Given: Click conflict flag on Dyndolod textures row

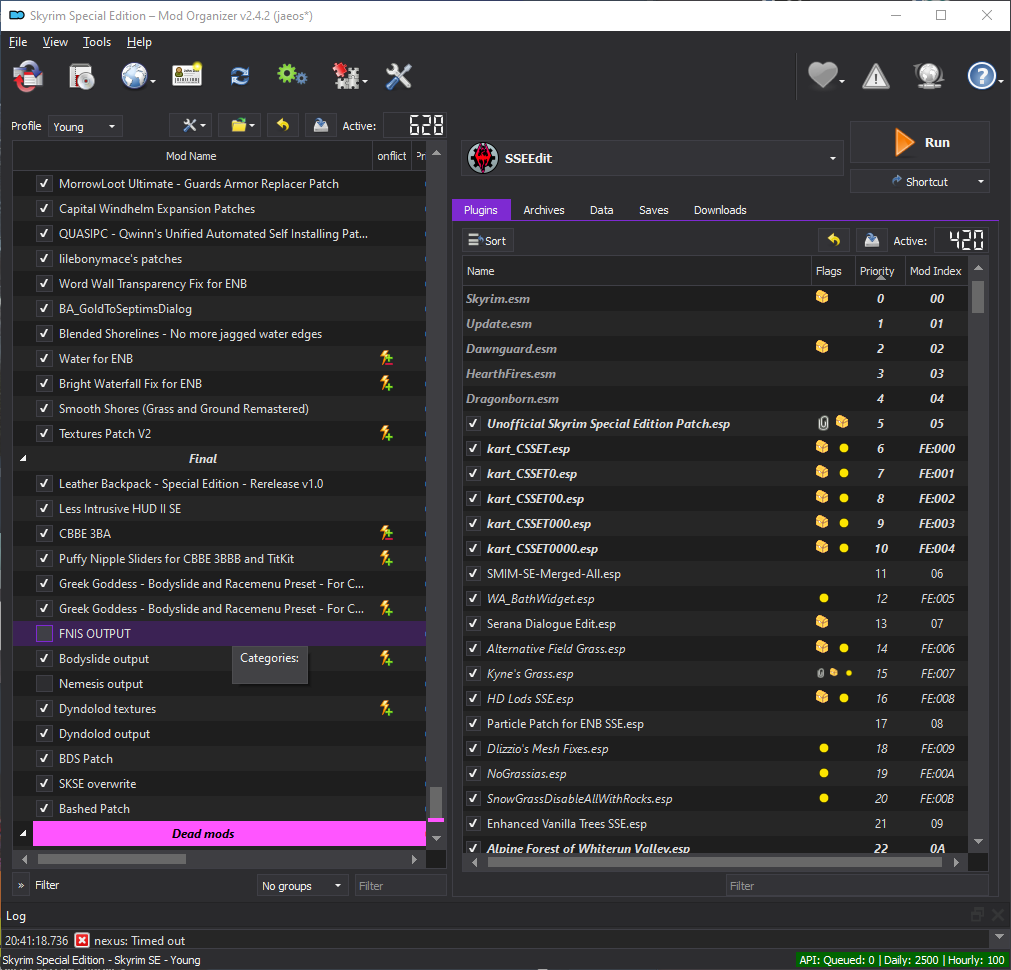Looking at the screenshot, I should pyautogui.click(x=386, y=708).
